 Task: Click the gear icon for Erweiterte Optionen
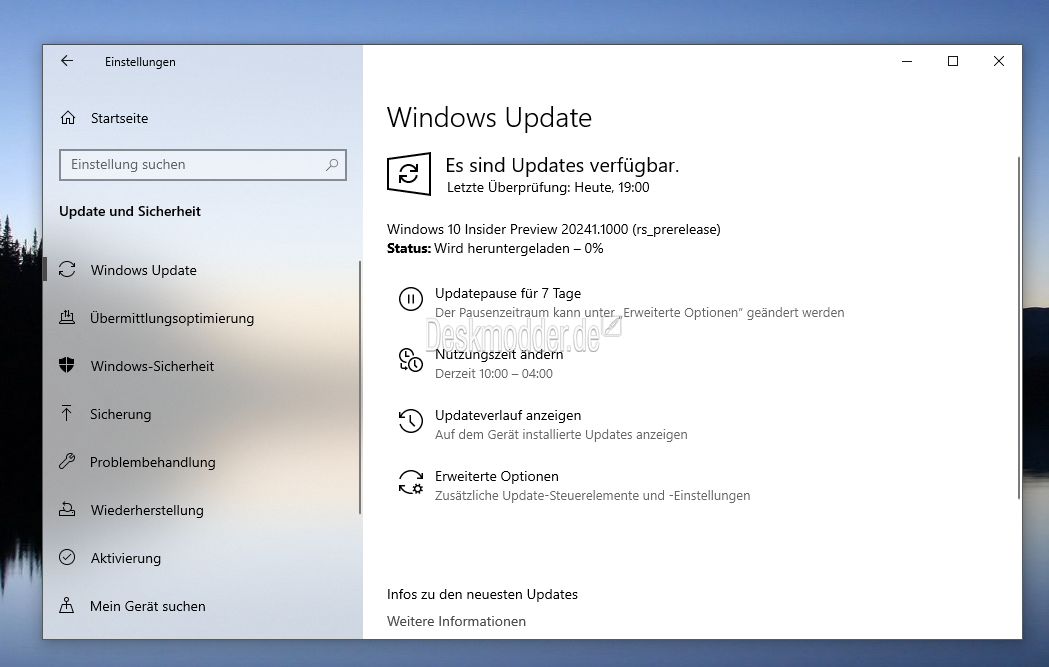pyautogui.click(x=411, y=482)
